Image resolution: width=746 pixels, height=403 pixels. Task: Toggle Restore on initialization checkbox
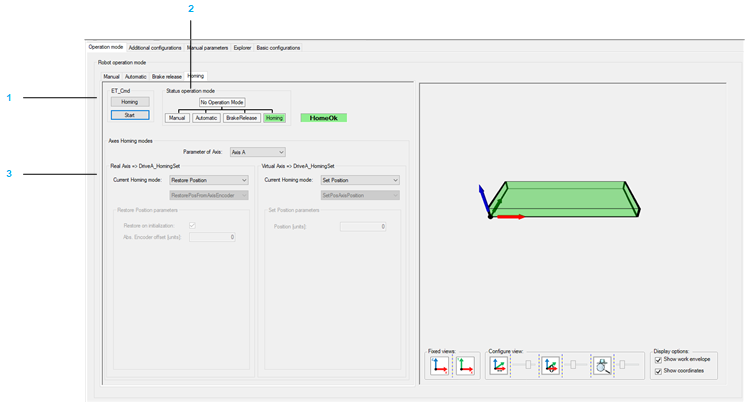pyautogui.click(x=192, y=226)
